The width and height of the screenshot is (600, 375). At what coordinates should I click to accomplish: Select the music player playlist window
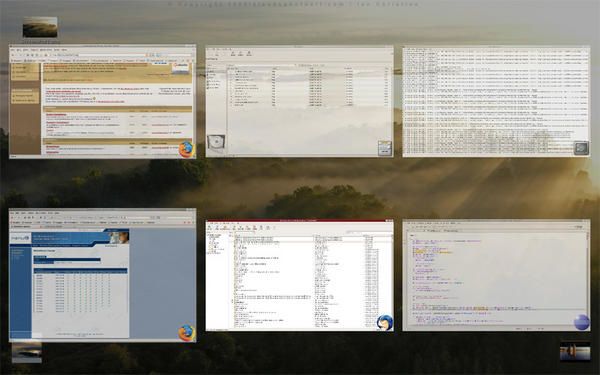point(299,101)
